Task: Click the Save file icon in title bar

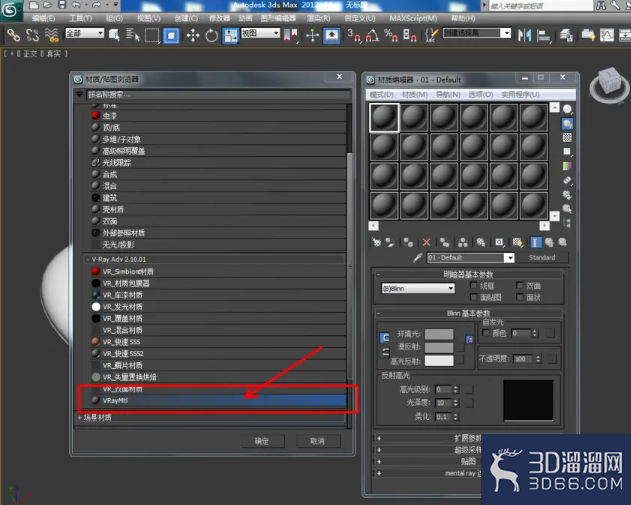Action: coord(62,5)
